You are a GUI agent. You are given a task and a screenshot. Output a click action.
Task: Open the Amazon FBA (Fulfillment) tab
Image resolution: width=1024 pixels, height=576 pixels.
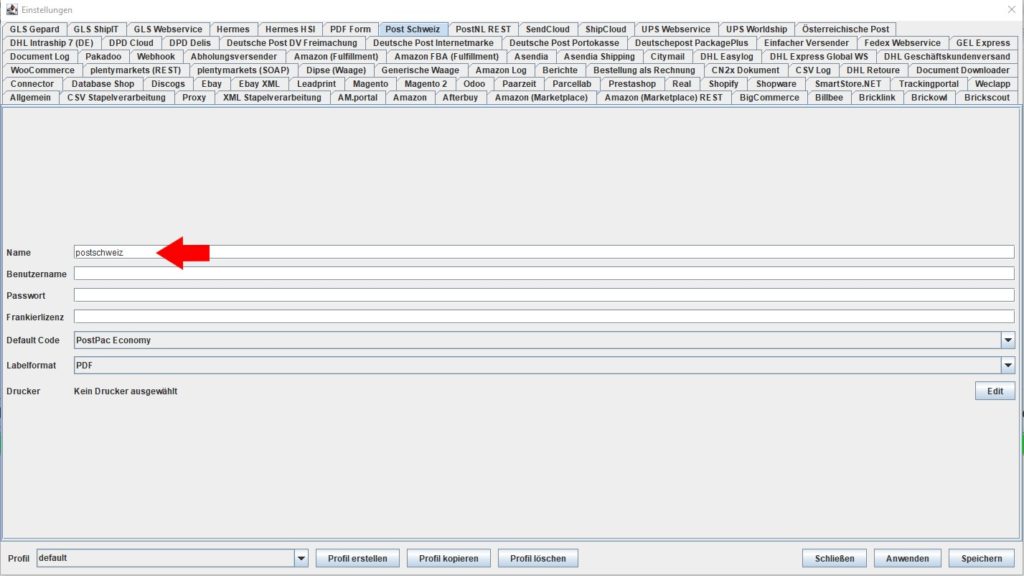[446, 57]
